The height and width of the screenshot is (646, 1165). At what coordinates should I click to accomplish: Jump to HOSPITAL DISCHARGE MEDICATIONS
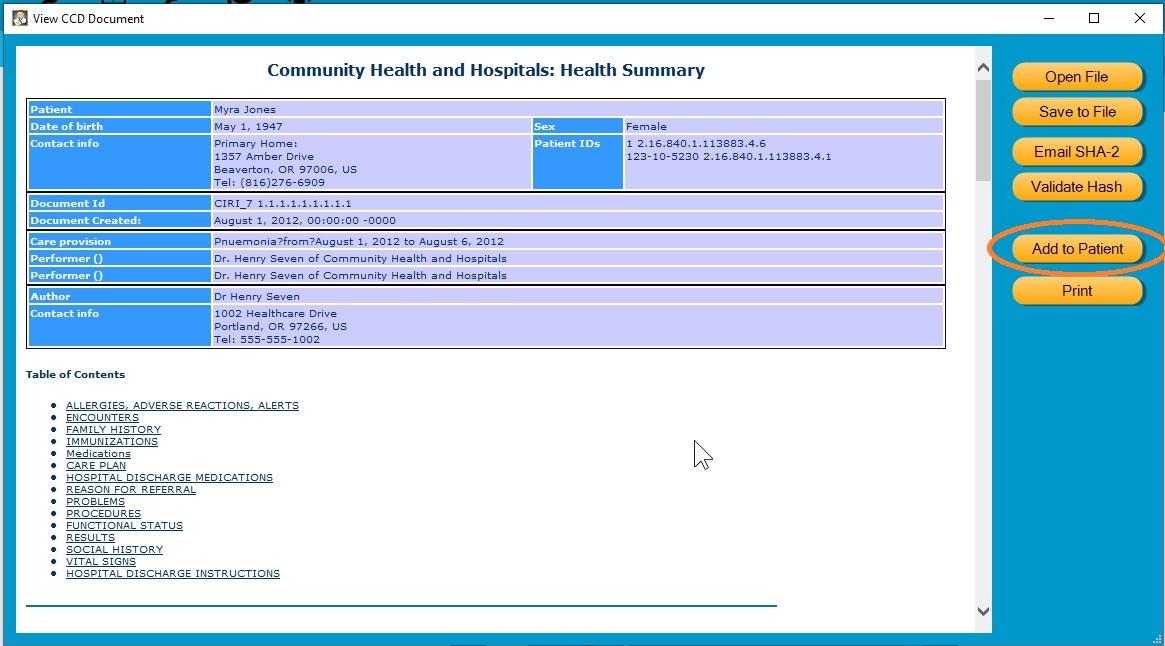click(x=169, y=477)
